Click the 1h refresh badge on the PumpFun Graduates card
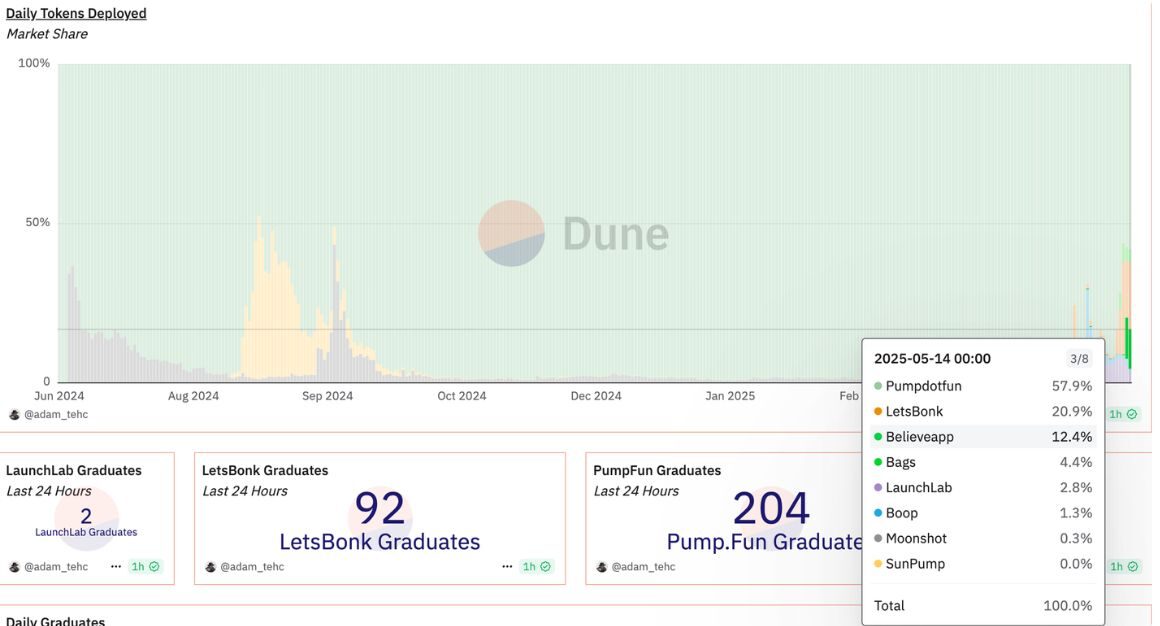1160x626 pixels. (1123, 567)
